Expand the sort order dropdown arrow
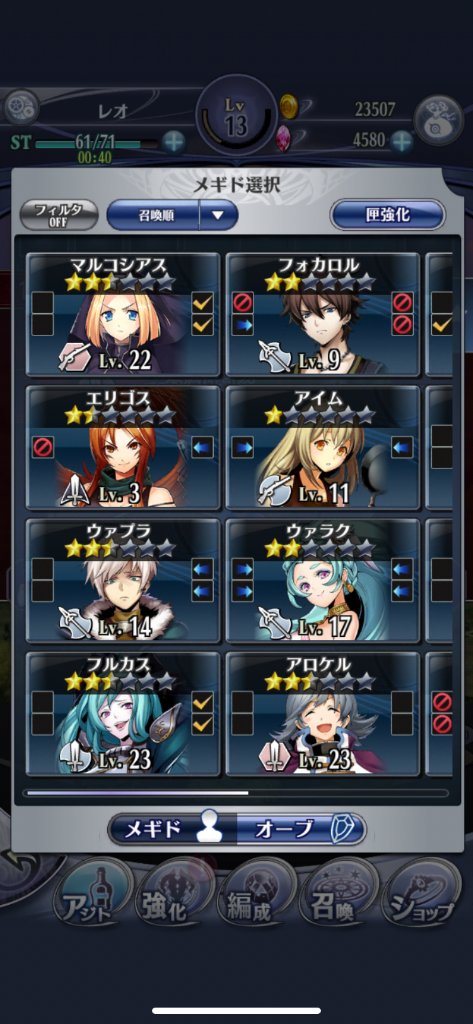 pos(218,215)
